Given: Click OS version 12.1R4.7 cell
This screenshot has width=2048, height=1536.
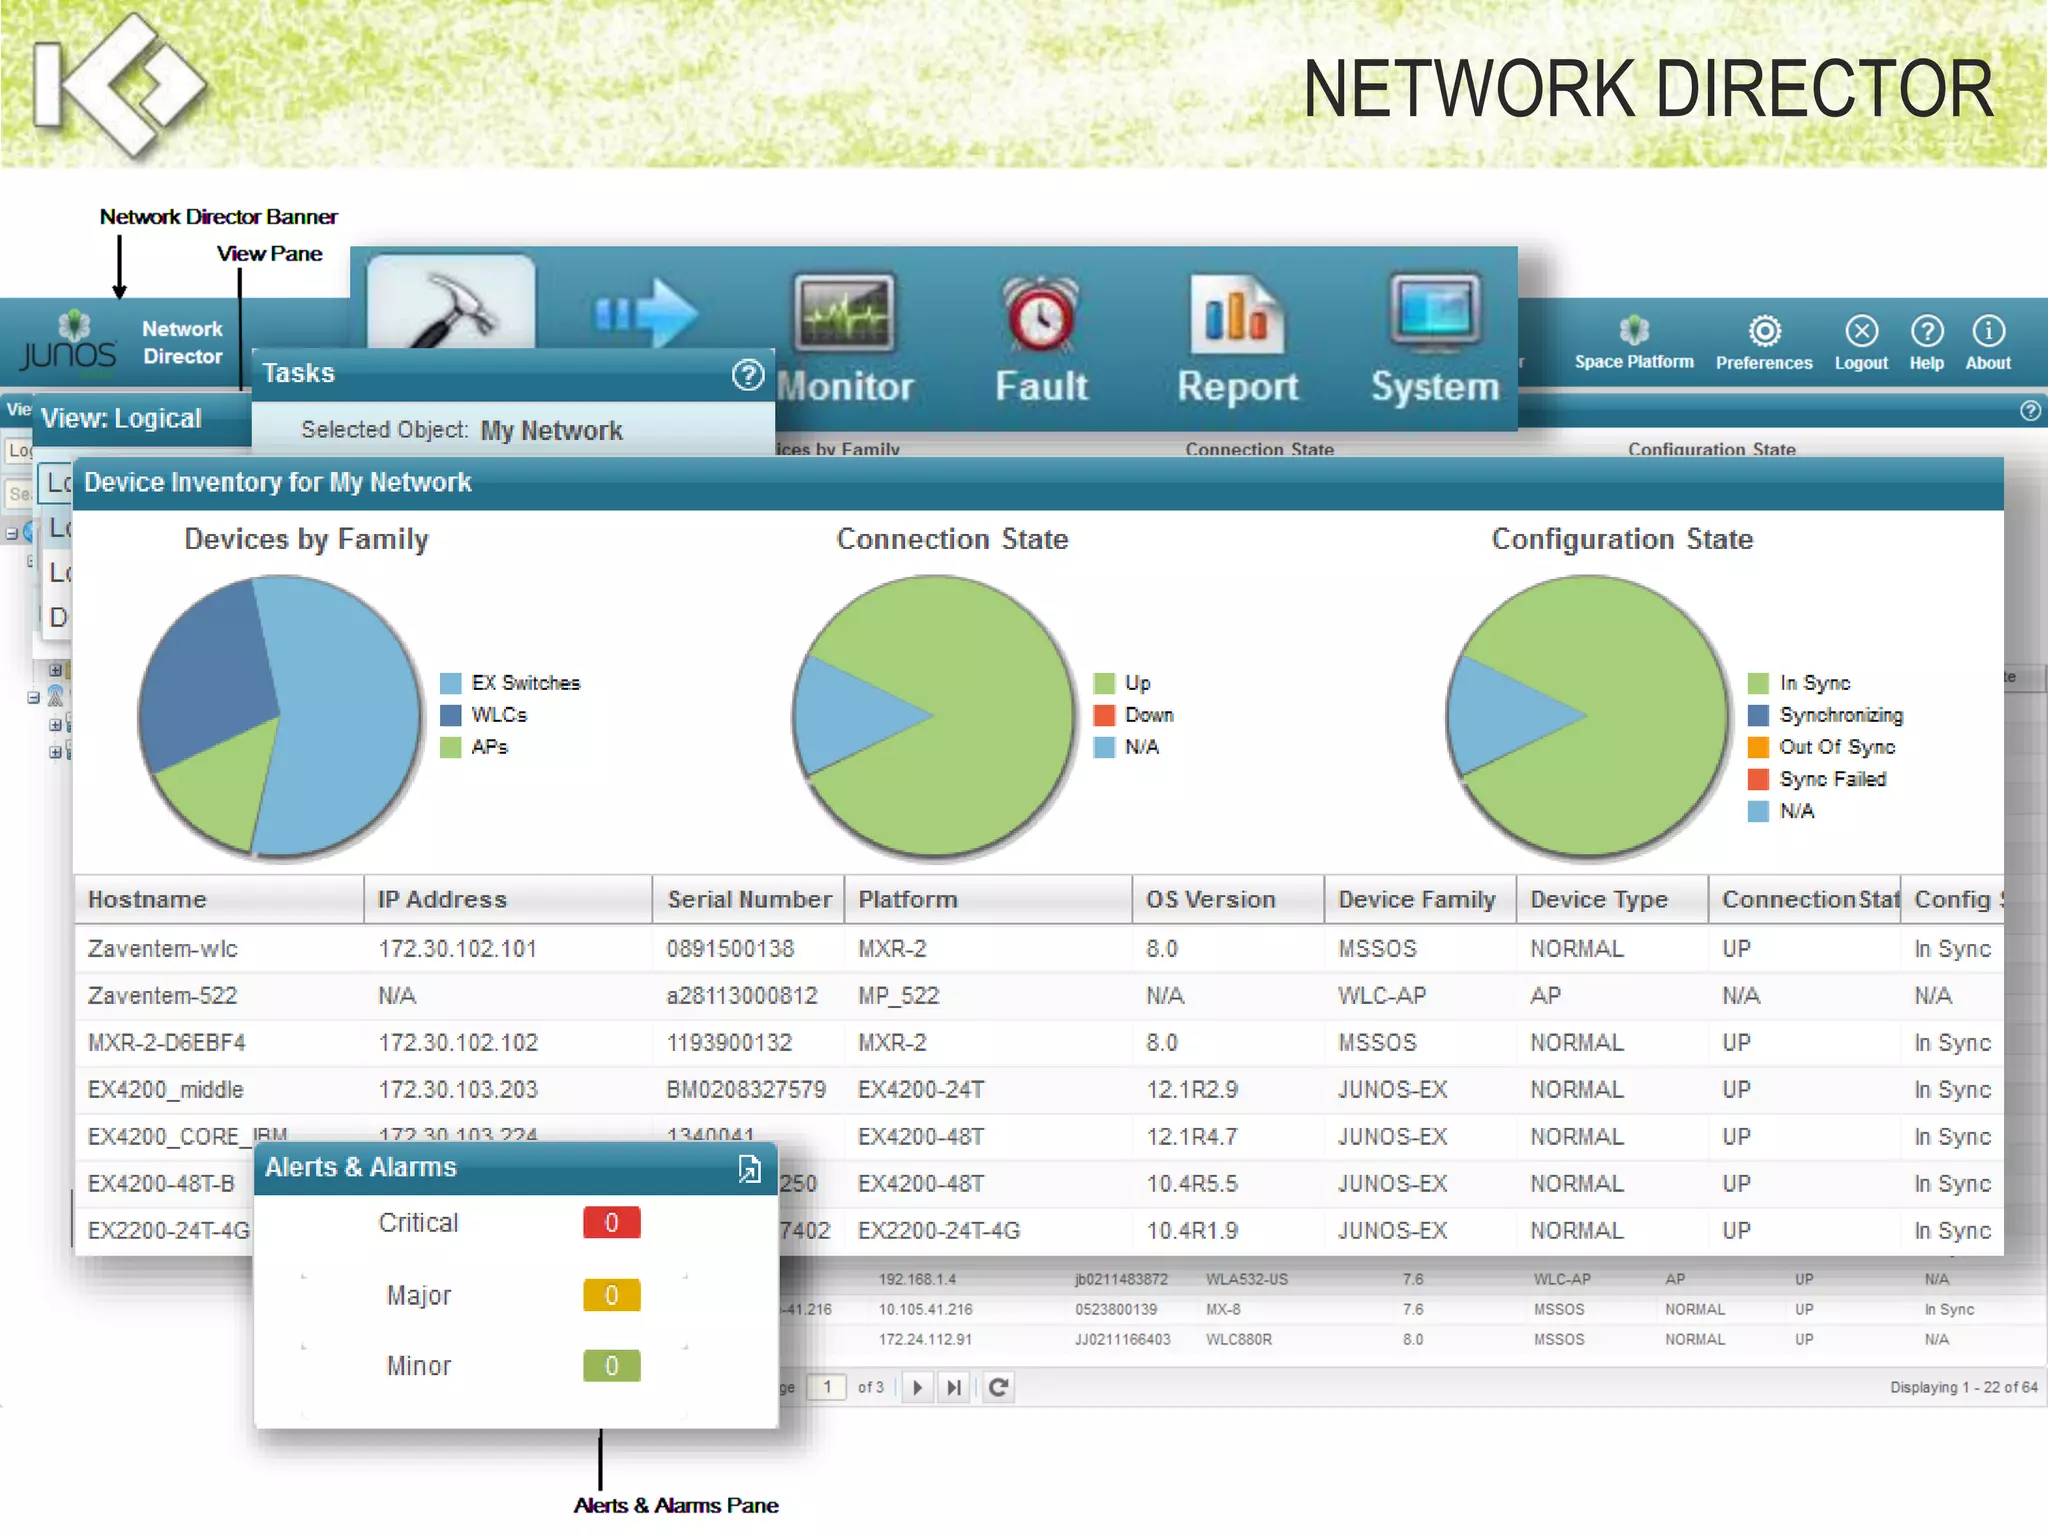Looking at the screenshot, I should [1192, 1137].
